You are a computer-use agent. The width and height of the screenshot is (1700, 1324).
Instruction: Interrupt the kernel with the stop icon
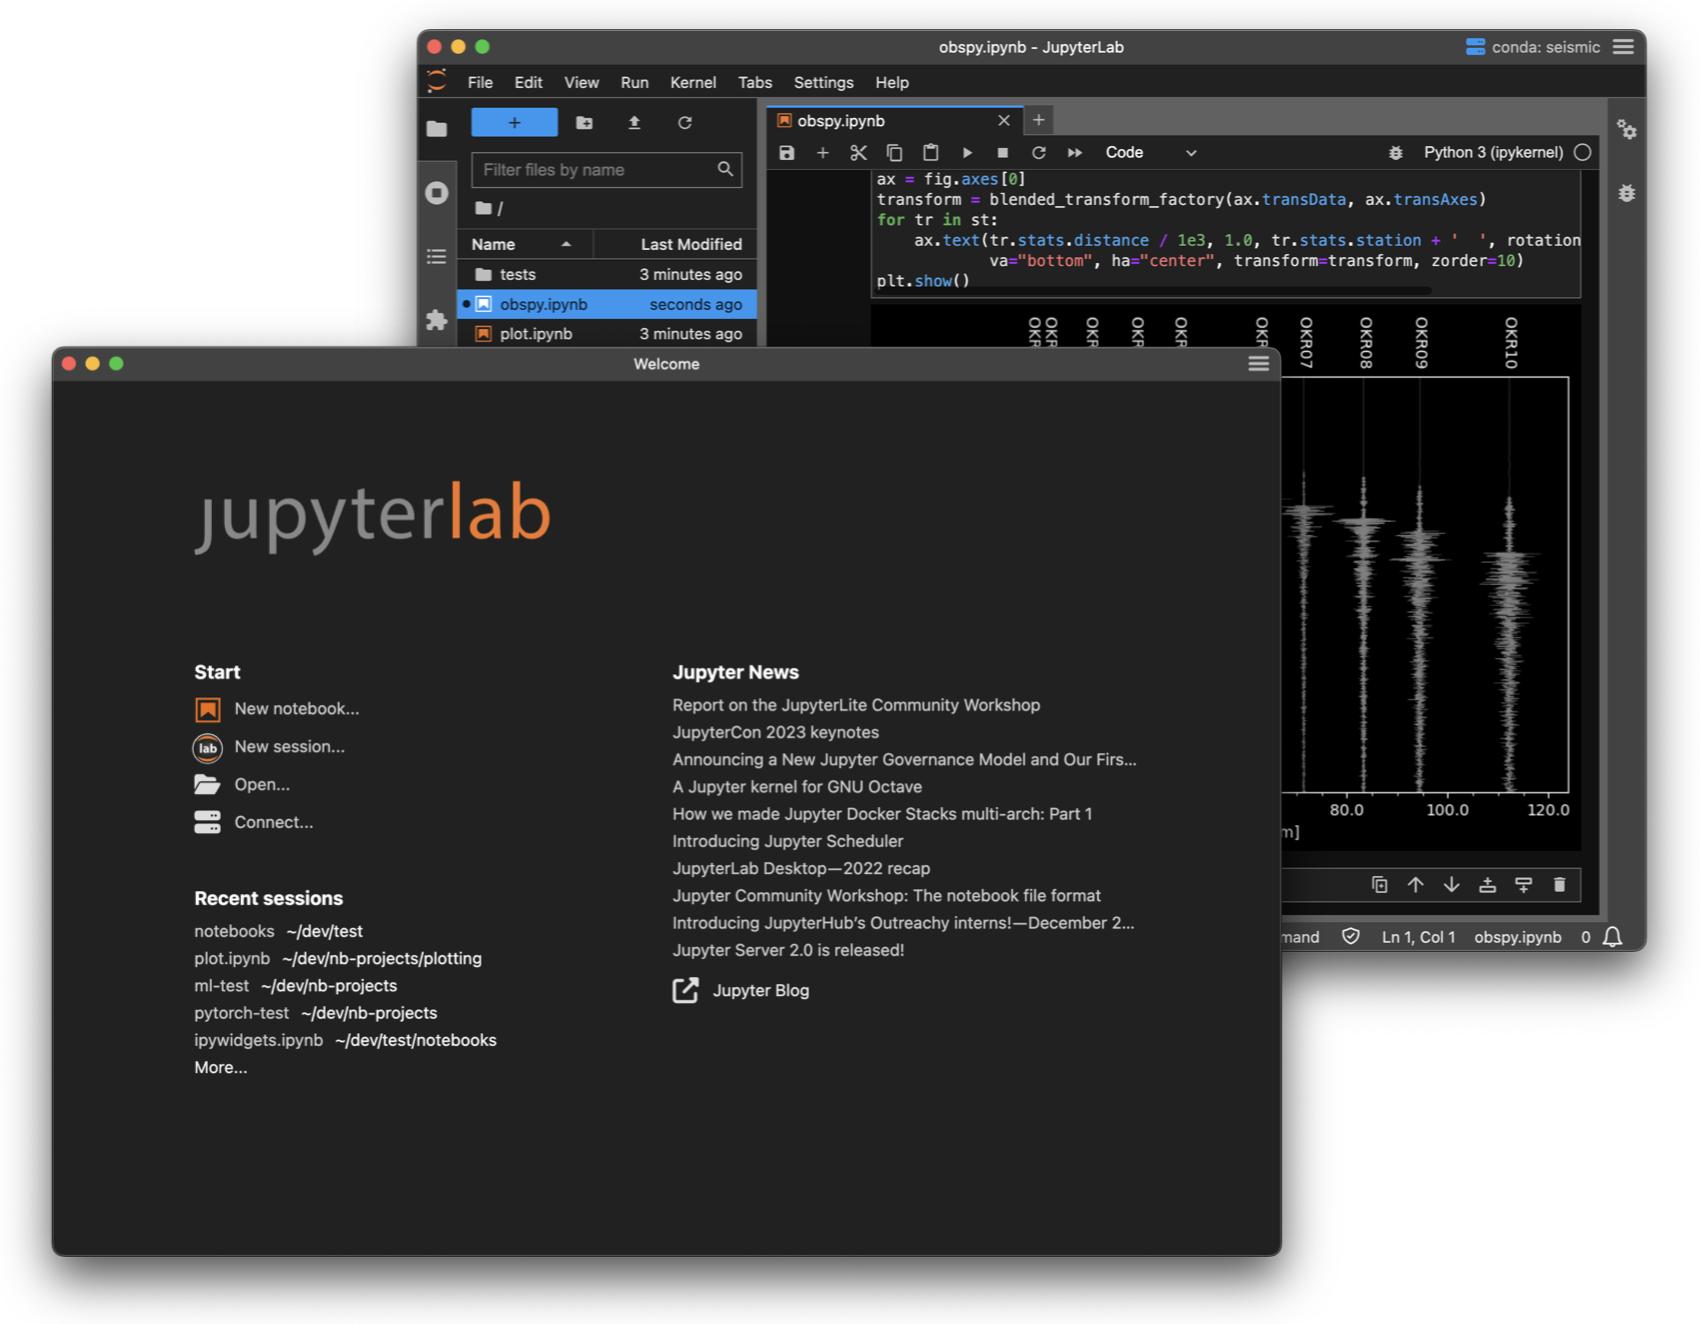coord(1002,152)
